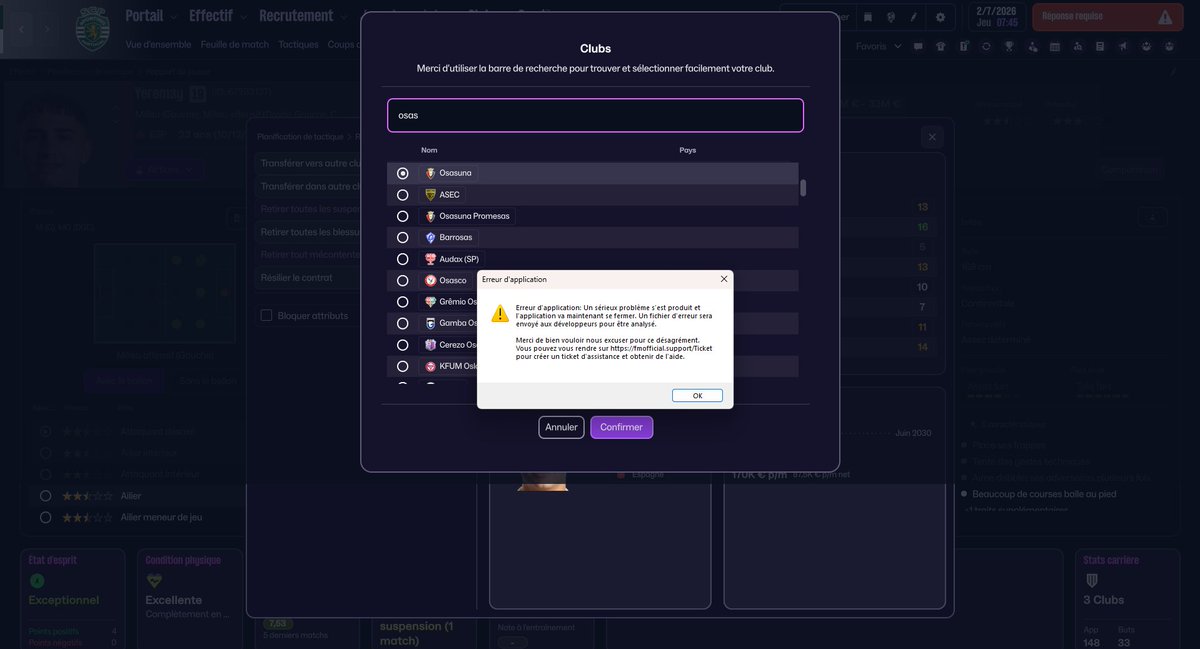Select the Gamba Os... radio button
Image resolution: width=1200 pixels, height=649 pixels.
403,324
